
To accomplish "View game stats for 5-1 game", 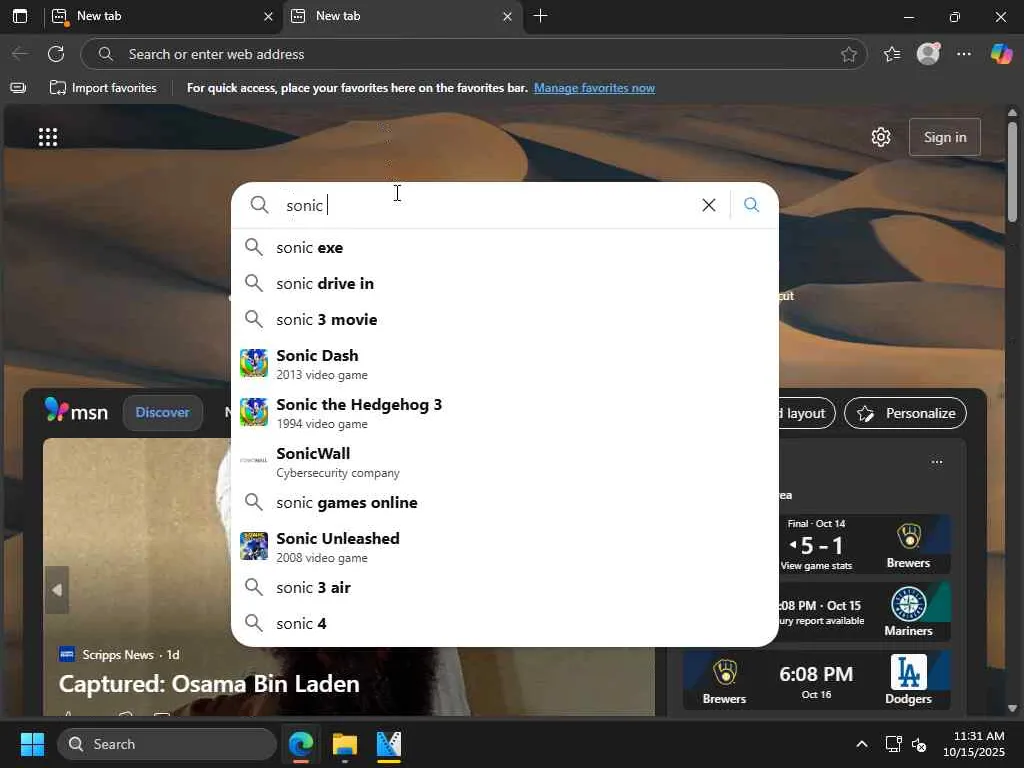I will [x=816, y=566].
